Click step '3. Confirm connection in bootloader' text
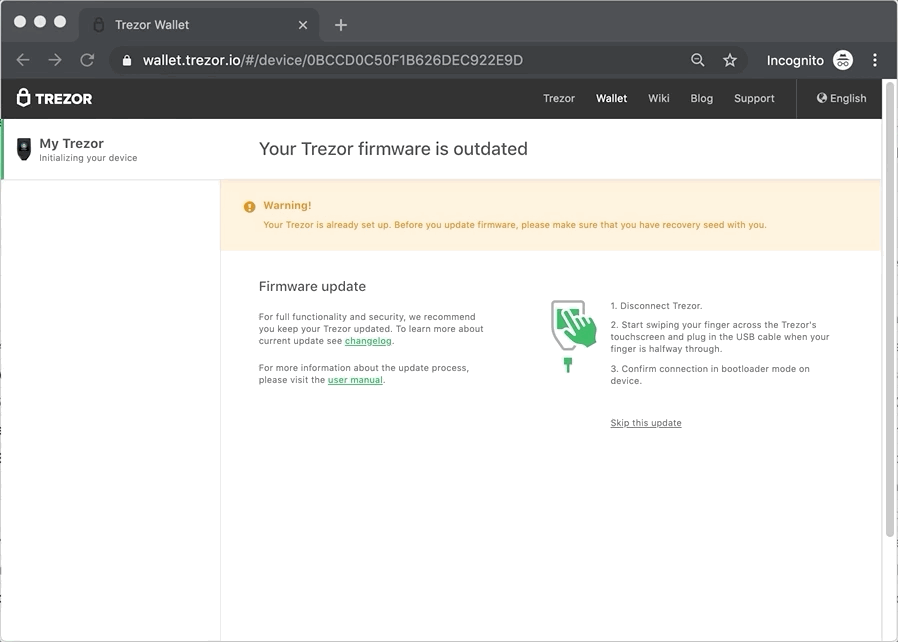 [x=710, y=375]
